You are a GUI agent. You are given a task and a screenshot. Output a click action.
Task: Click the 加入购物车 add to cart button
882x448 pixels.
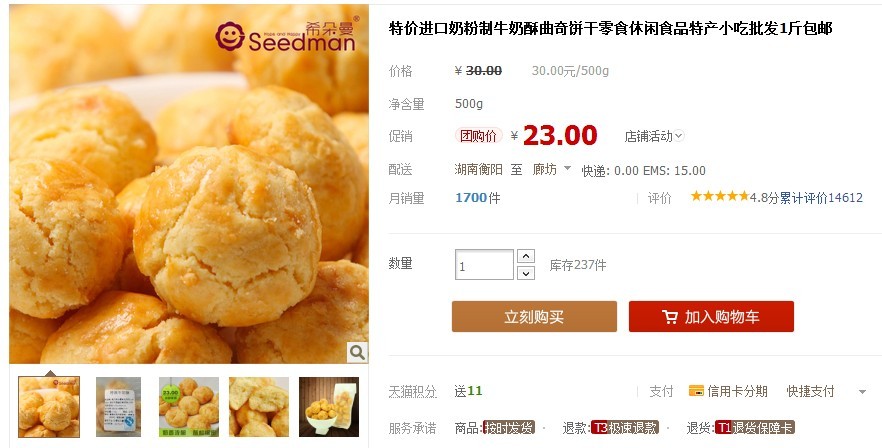tap(711, 316)
